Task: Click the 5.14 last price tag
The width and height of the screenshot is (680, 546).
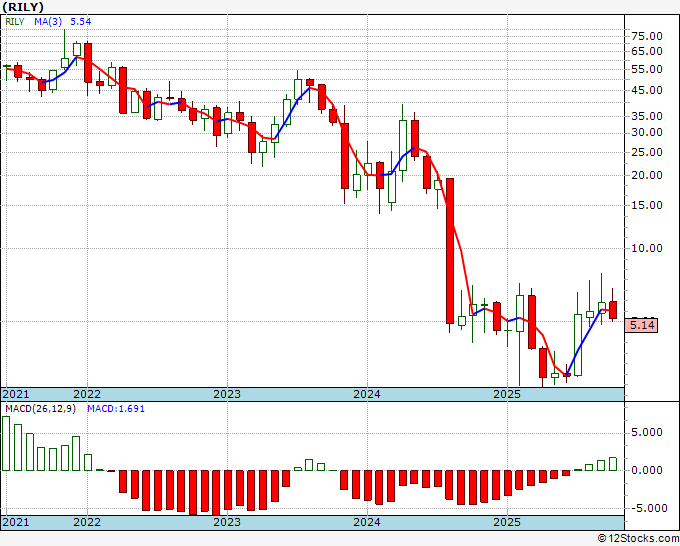Action: (x=641, y=325)
